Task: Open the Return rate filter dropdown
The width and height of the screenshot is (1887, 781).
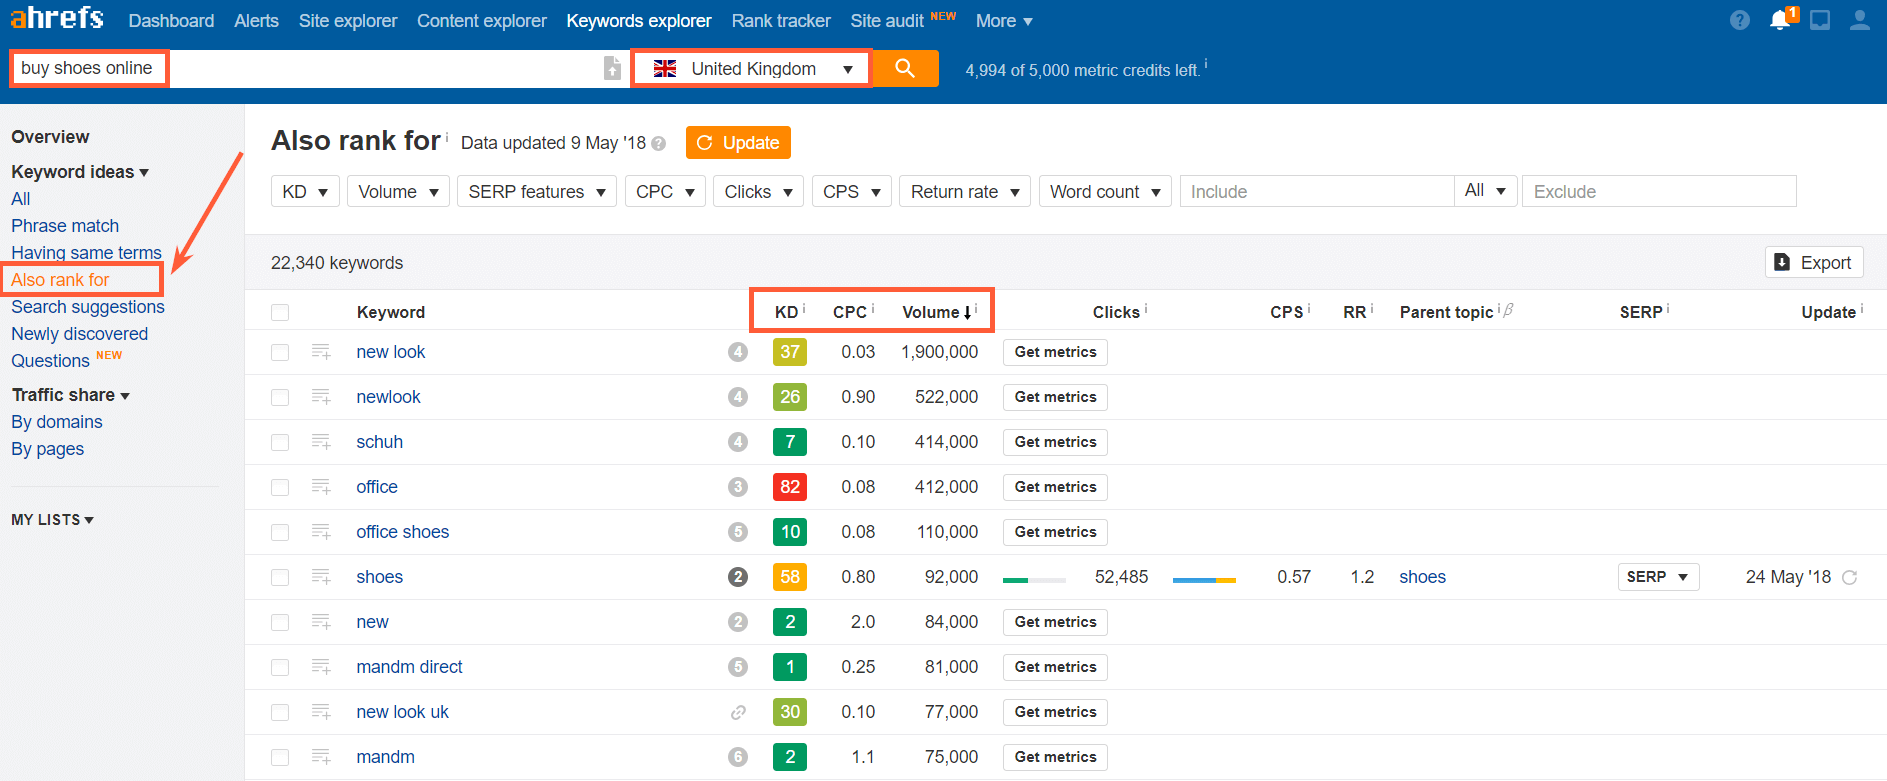Action: click(x=965, y=191)
